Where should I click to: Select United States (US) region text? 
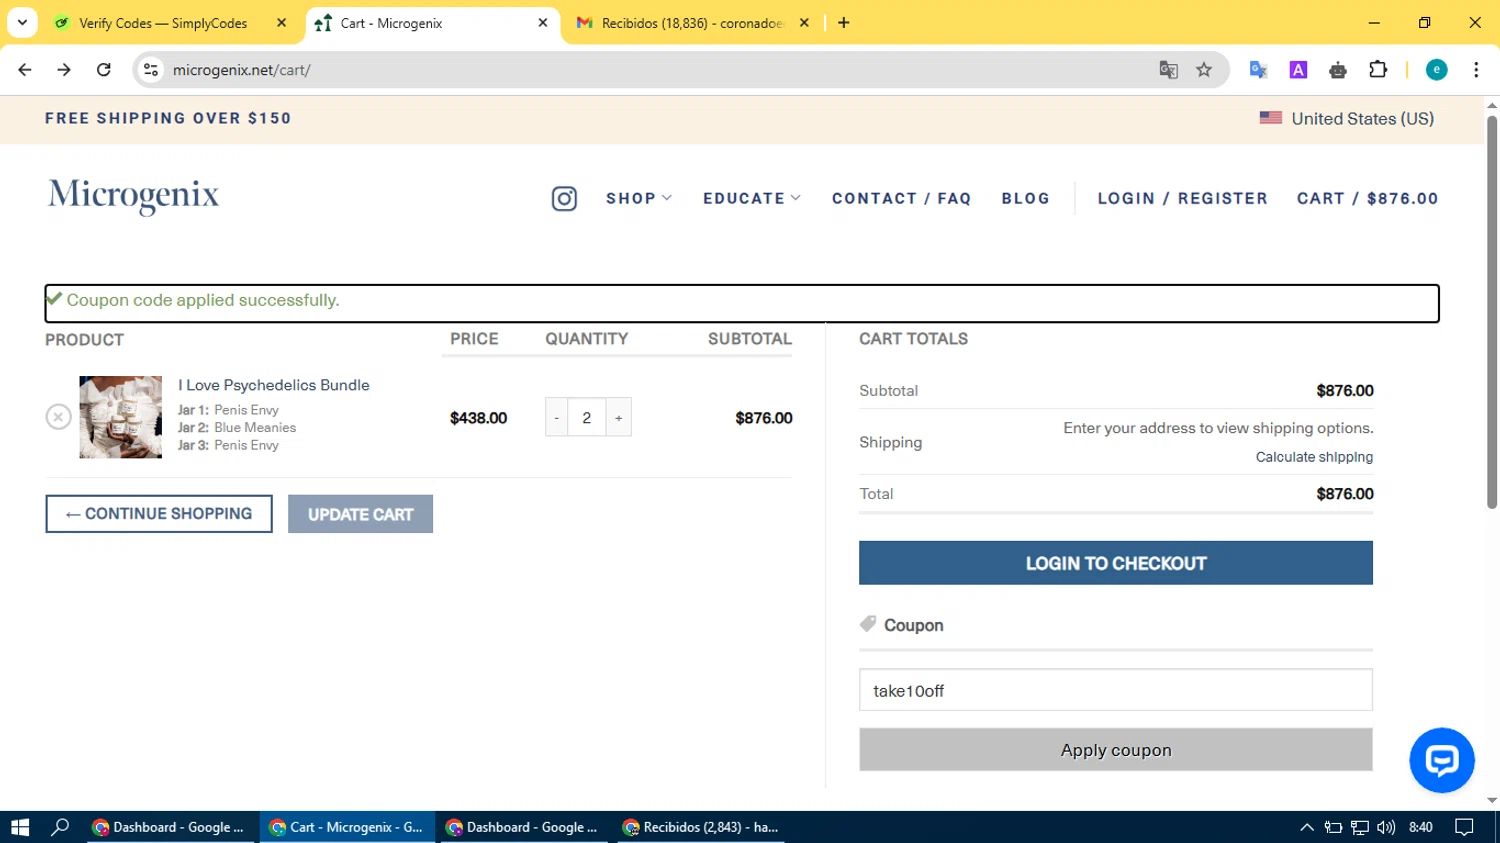pyautogui.click(x=1362, y=118)
